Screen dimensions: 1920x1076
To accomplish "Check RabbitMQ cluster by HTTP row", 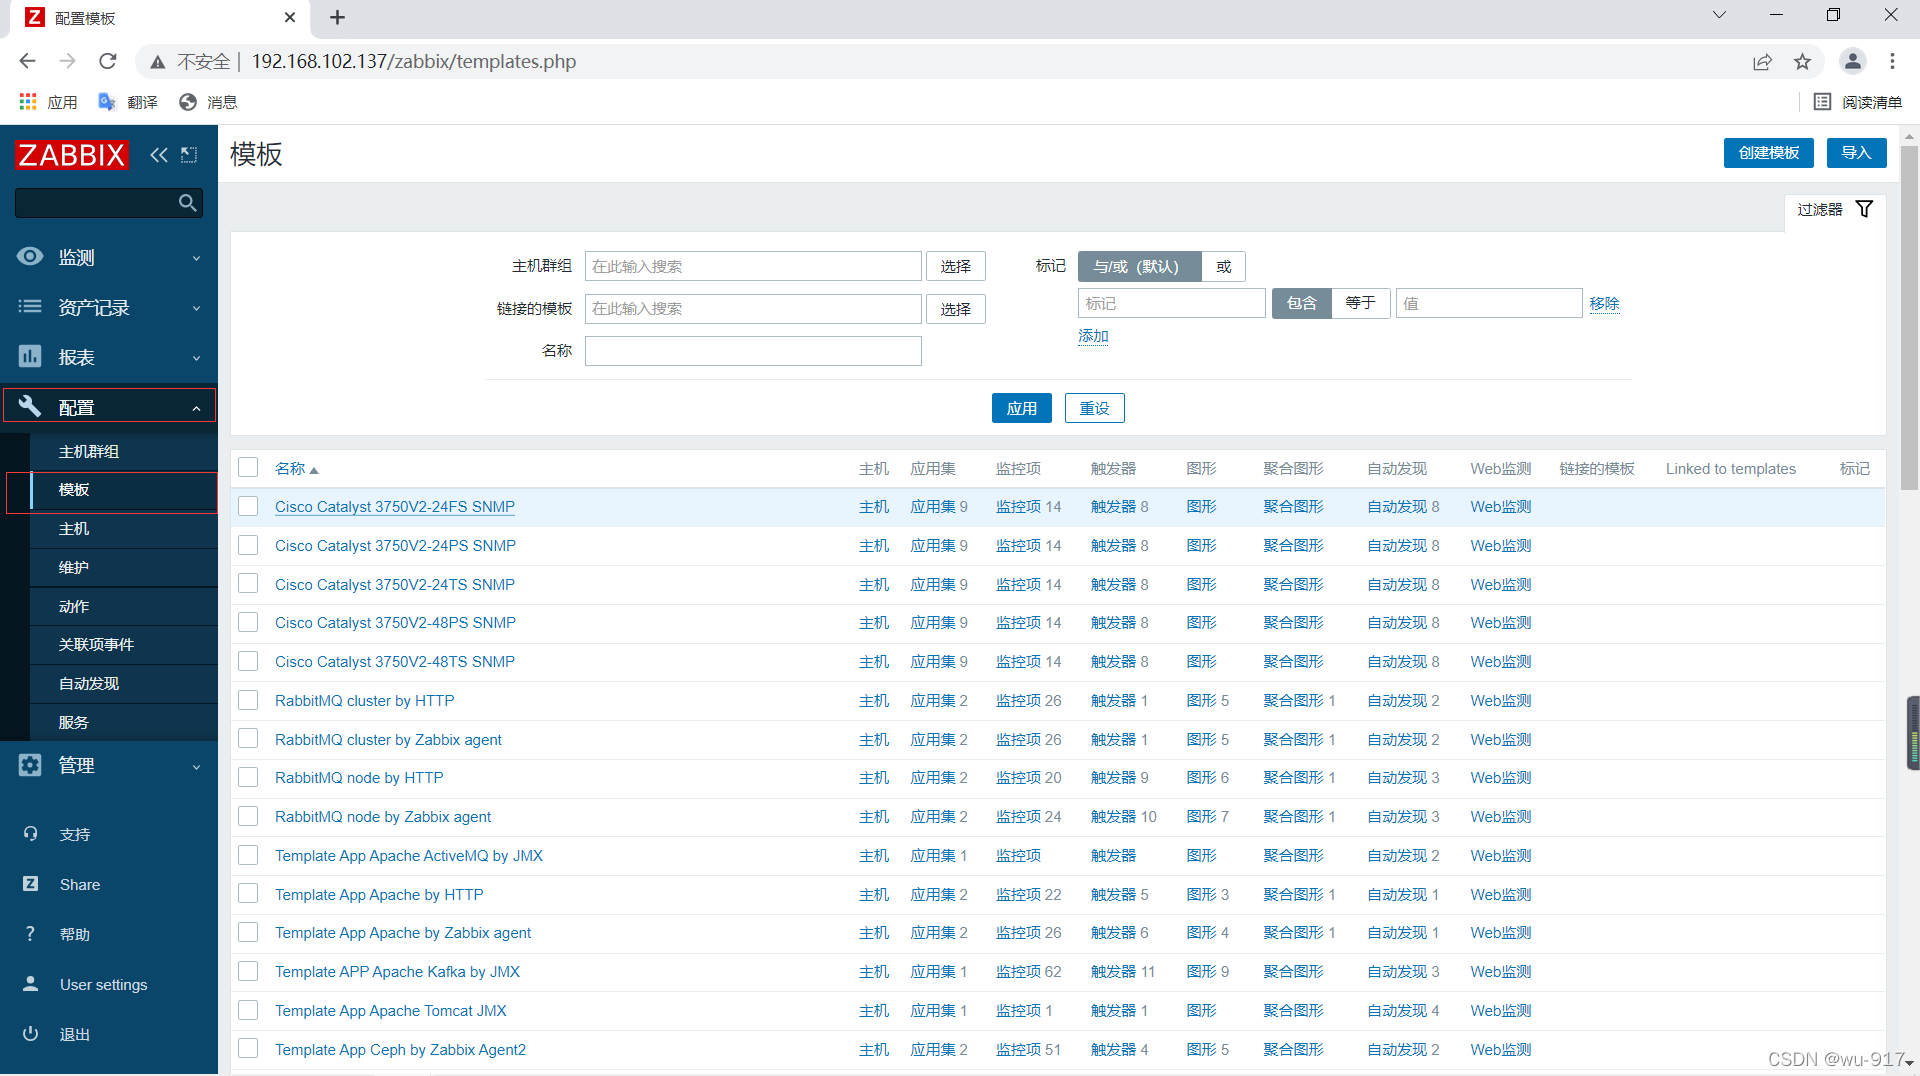I will coord(248,701).
